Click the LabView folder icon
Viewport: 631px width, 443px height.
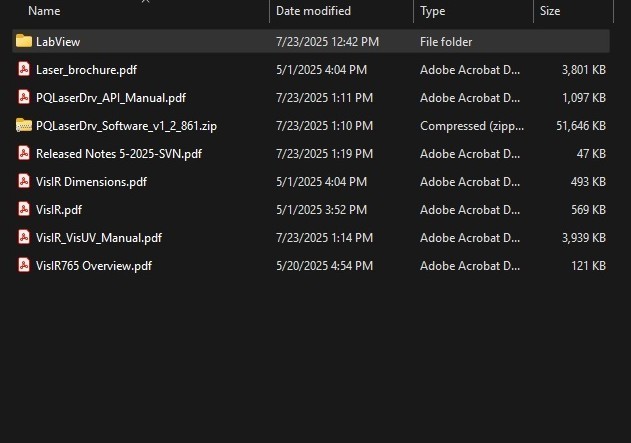click(24, 42)
